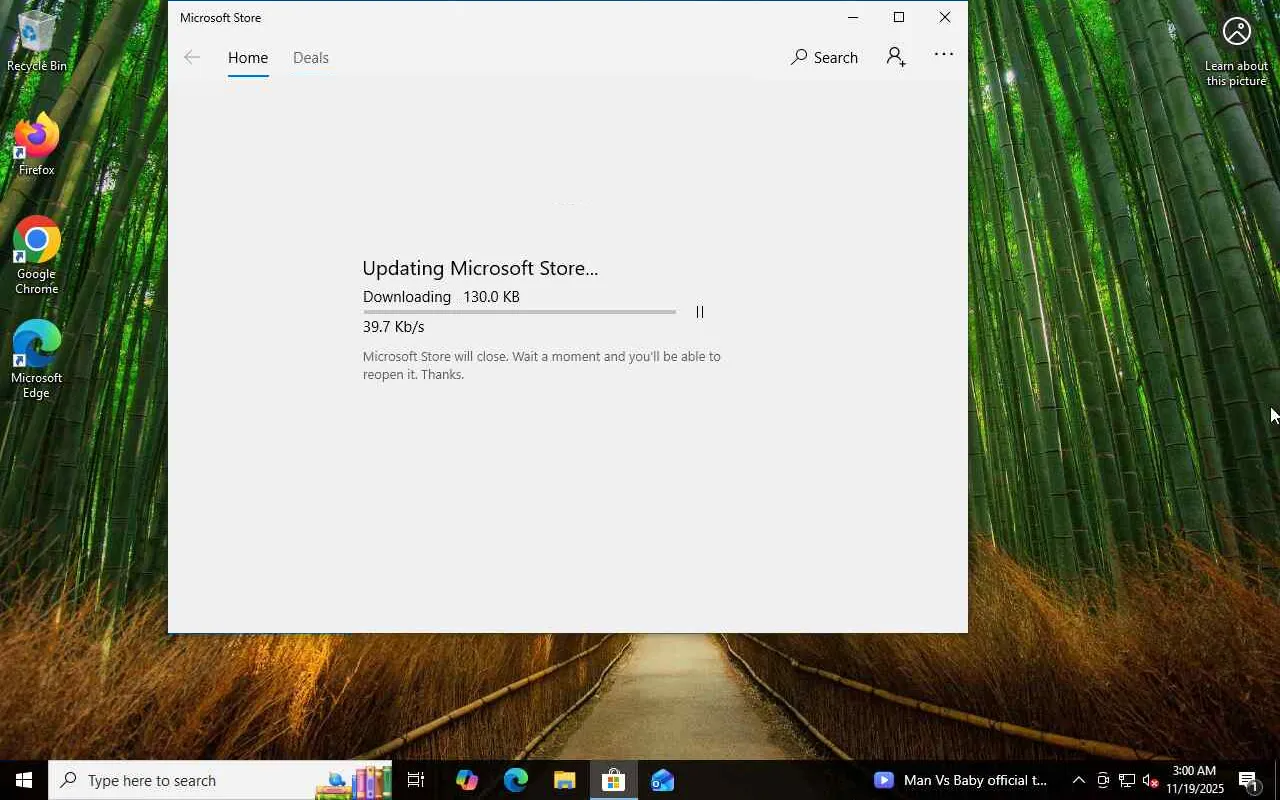
Task: Open the notification center icon
Action: 1249,780
